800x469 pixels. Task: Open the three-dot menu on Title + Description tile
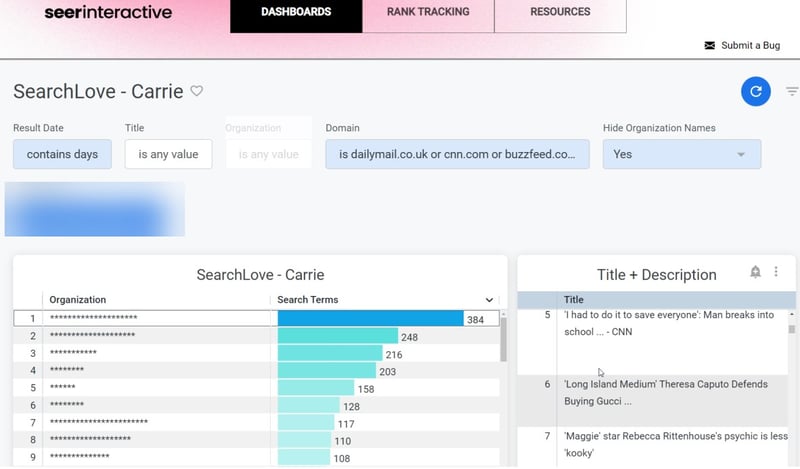tap(776, 272)
